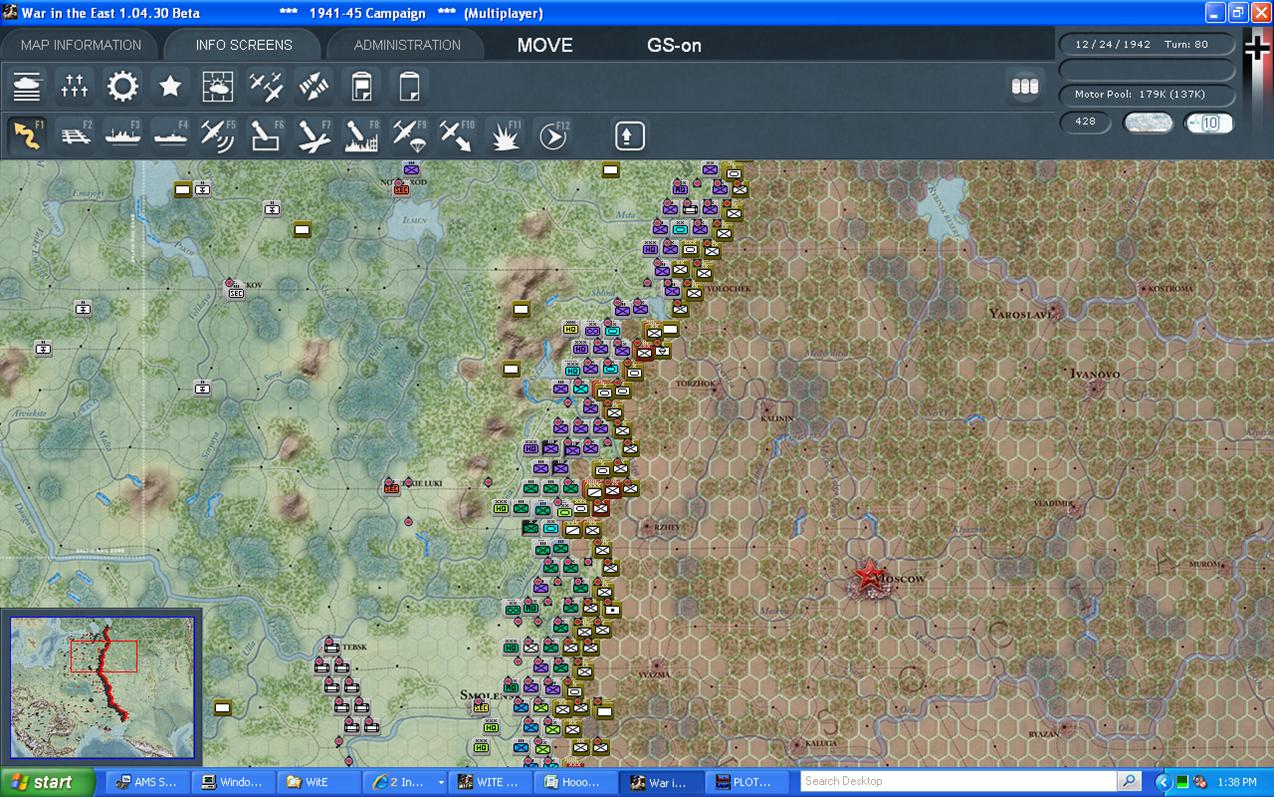Click the star victory screen icon

tap(170, 86)
